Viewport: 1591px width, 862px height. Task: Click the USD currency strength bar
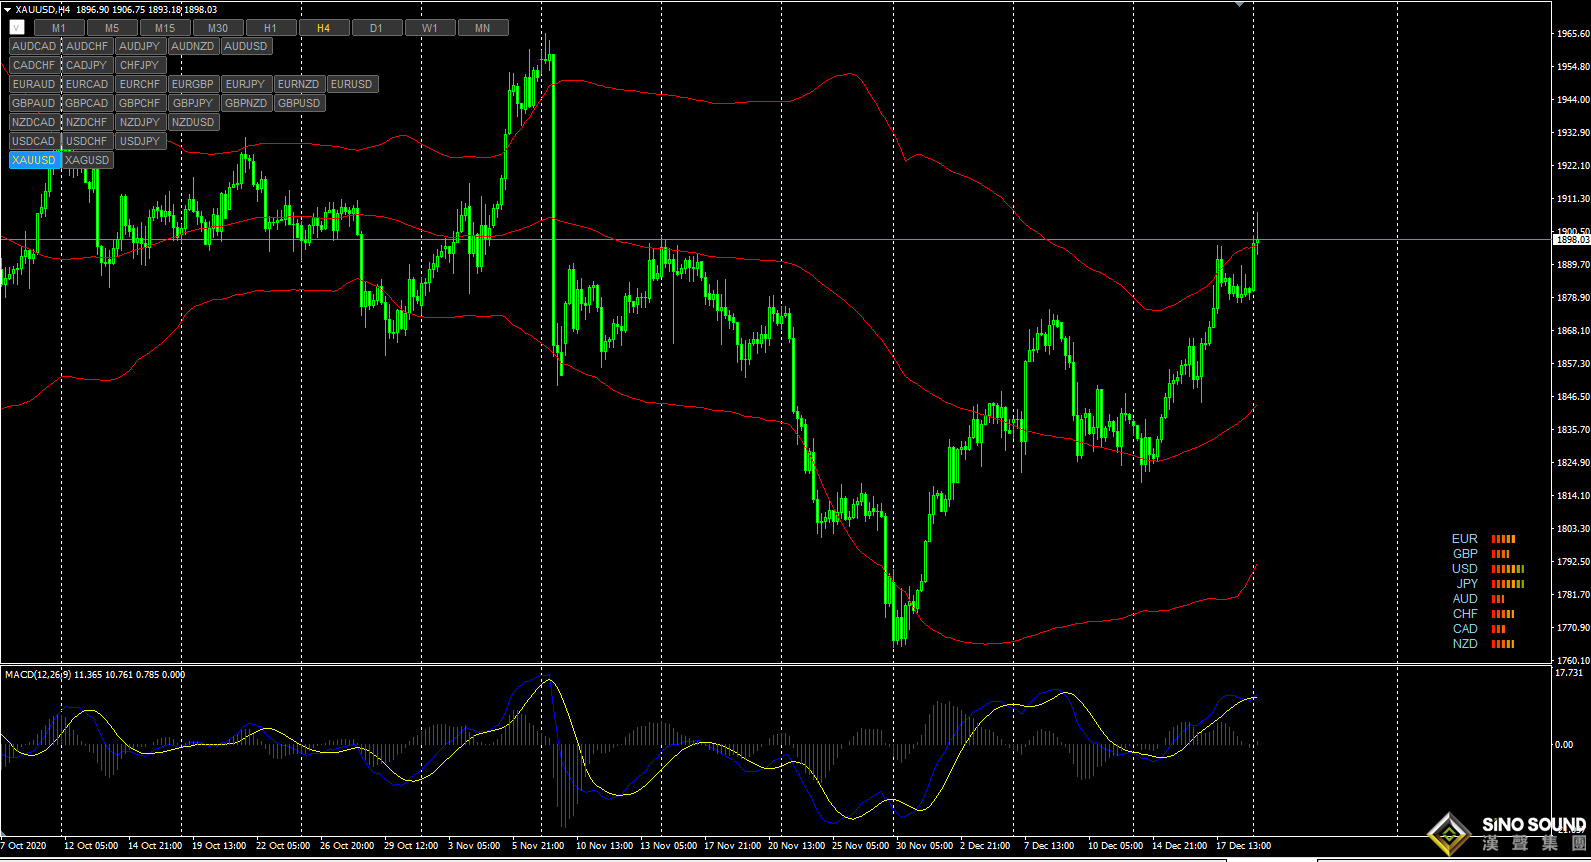coord(1507,569)
